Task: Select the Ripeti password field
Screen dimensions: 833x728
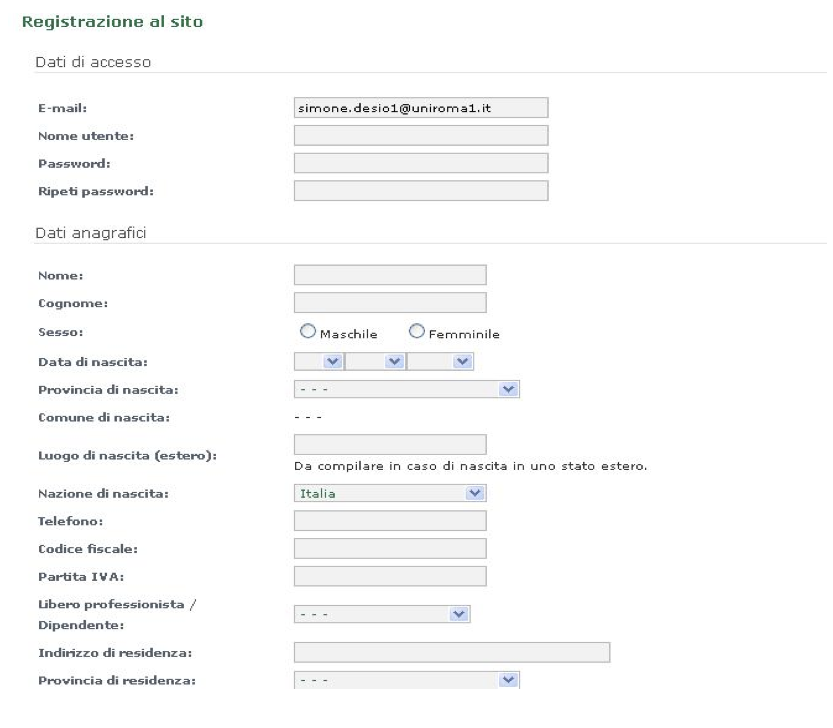Action: (x=421, y=191)
